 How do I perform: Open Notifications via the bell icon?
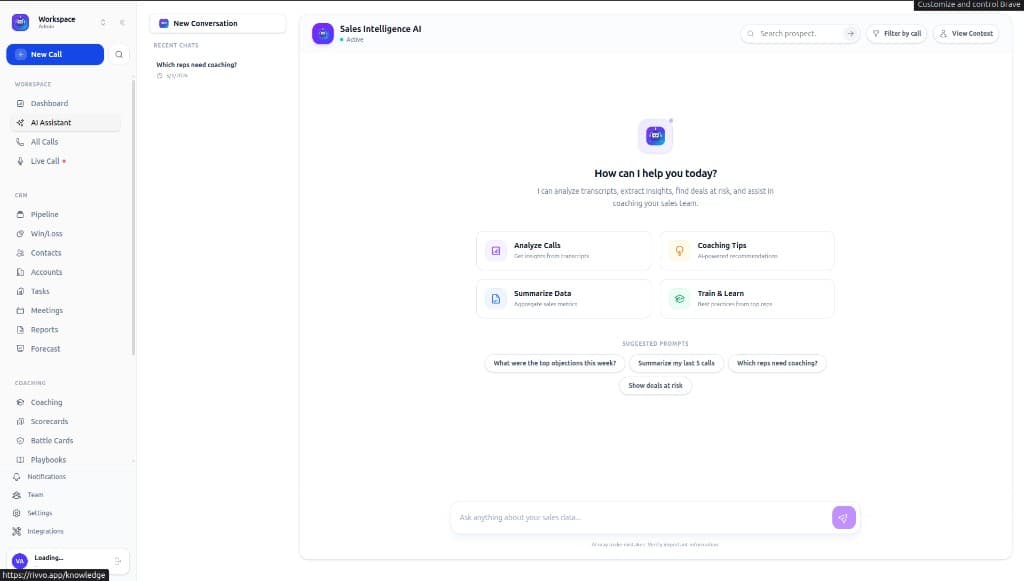click(16, 477)
